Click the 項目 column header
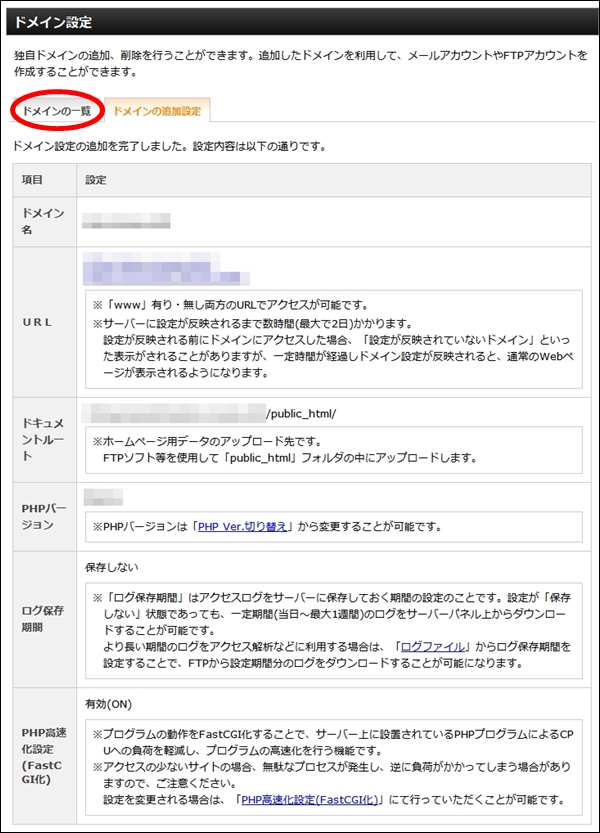Viewport: 600px width, 833px height. 32,180
